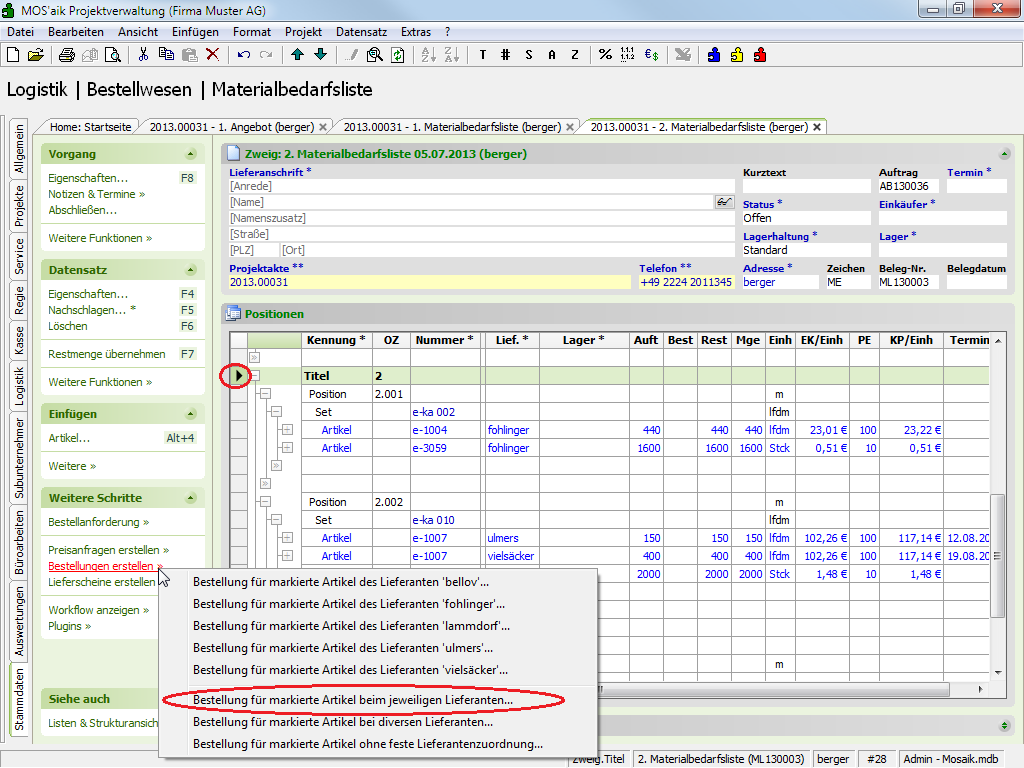
Task: Click the sort Z-A descending icon
Action: click(x=452, y=55)
